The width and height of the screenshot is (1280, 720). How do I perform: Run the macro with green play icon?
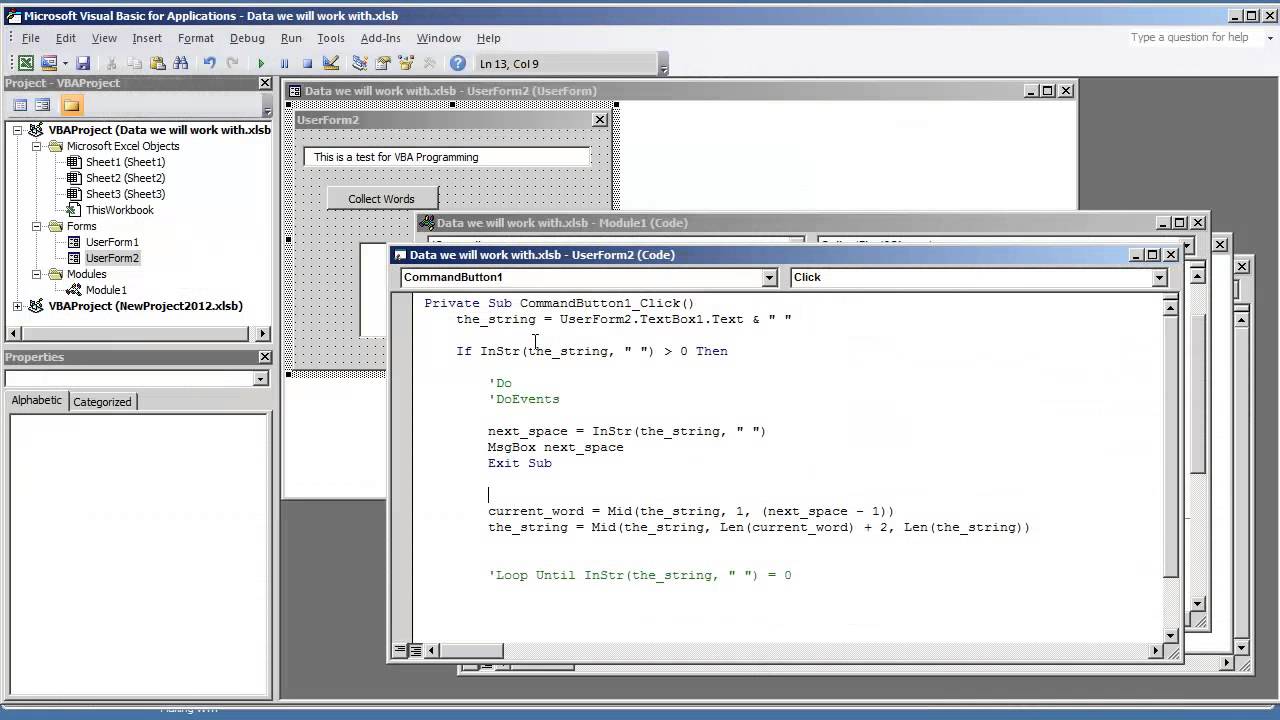pos(261,63)
